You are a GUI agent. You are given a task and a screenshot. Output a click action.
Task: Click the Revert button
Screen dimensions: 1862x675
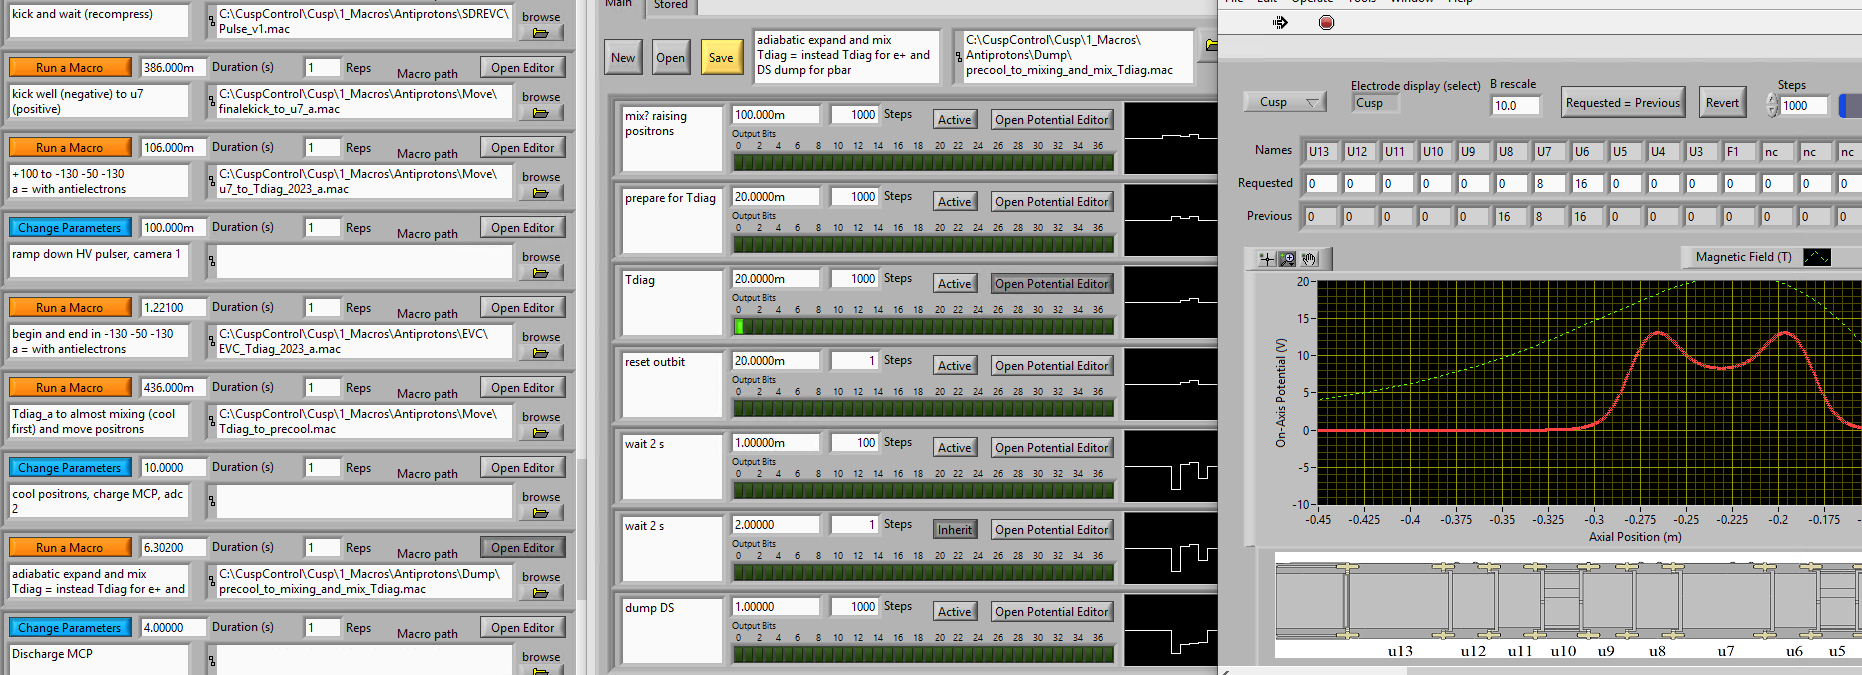[1722, 102]
